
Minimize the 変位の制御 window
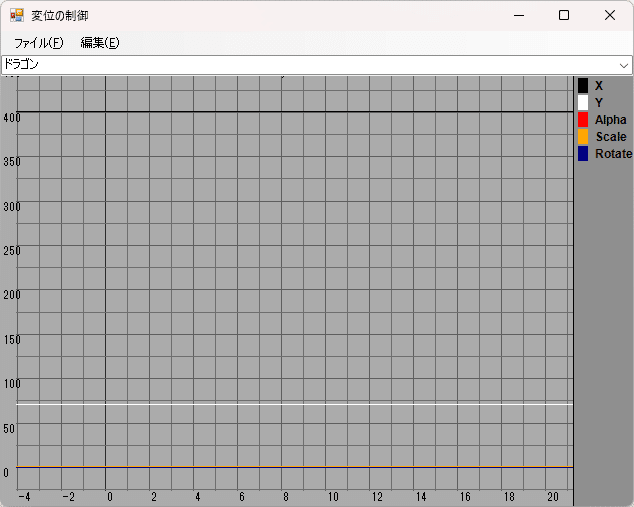(x=519, y=15)
